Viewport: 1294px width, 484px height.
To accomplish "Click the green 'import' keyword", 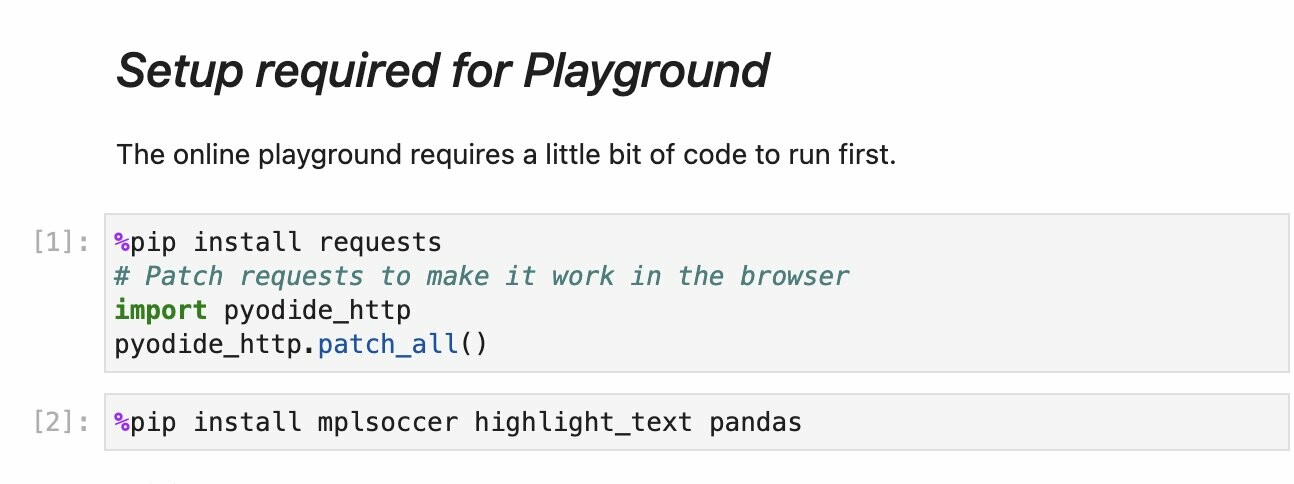I will point(161,310).
